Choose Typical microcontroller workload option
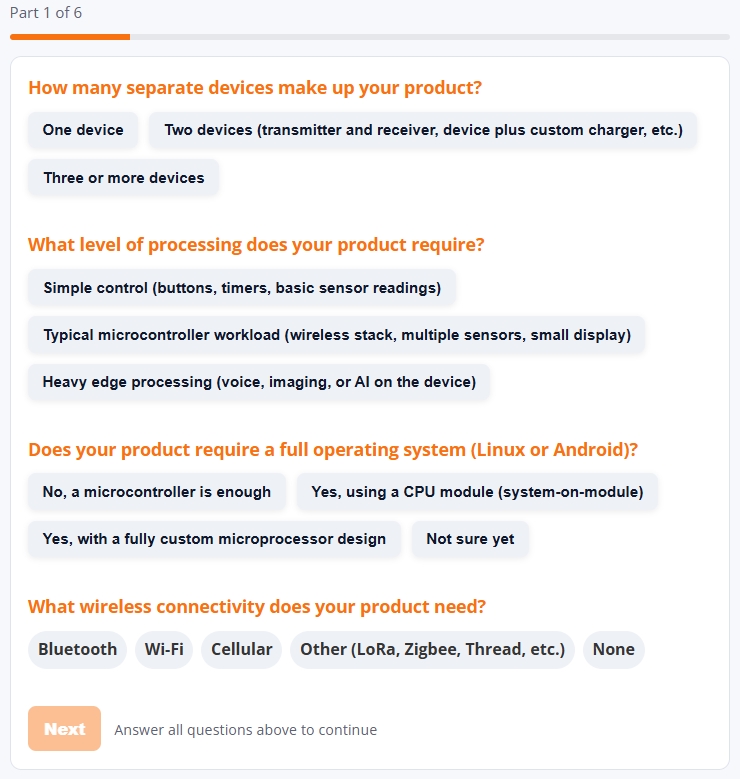The height and width of the screenshot is (779, 740). click(x=336, y=335)
